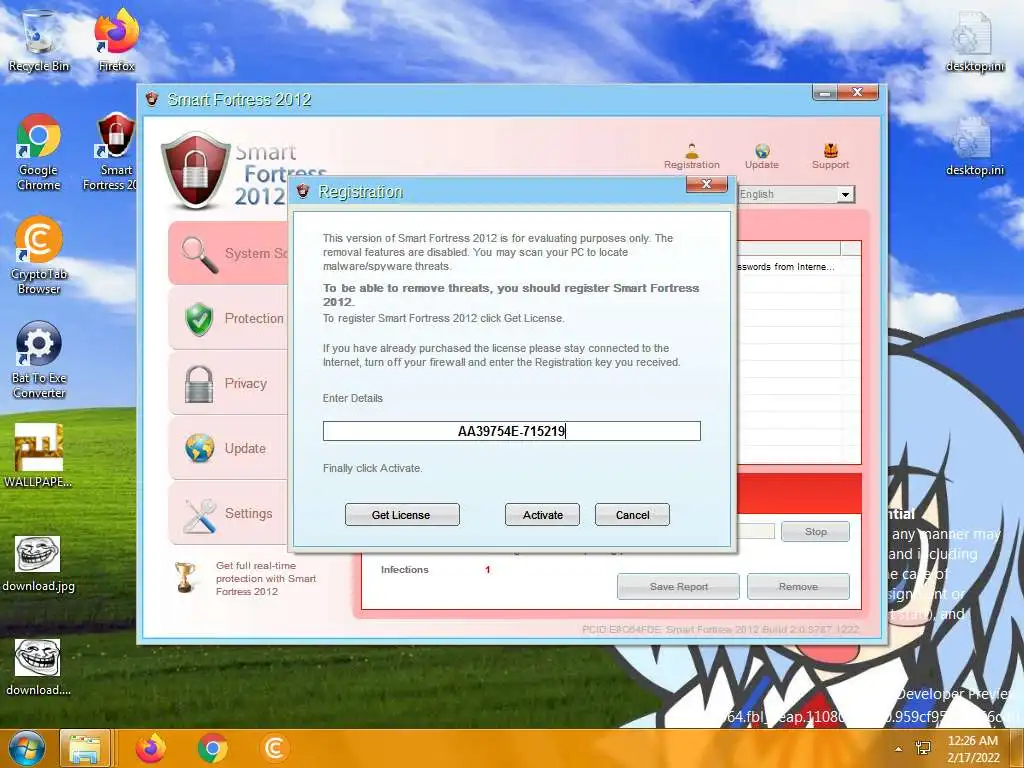This screenshot has height=768, width=1024.
Task: Click the Activate button
Action: pyautogui.click(x=542, y=515)
